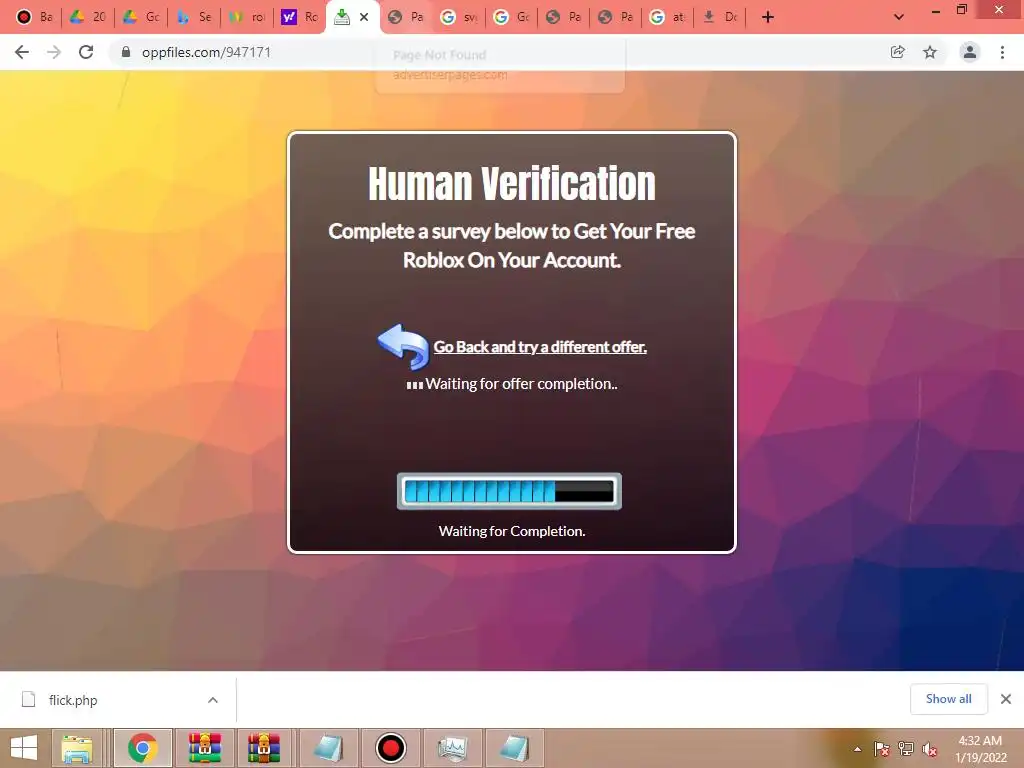Close the active oppfiles tab
The width and height of the screenshot is (1024, 768).
coord(364,17)
